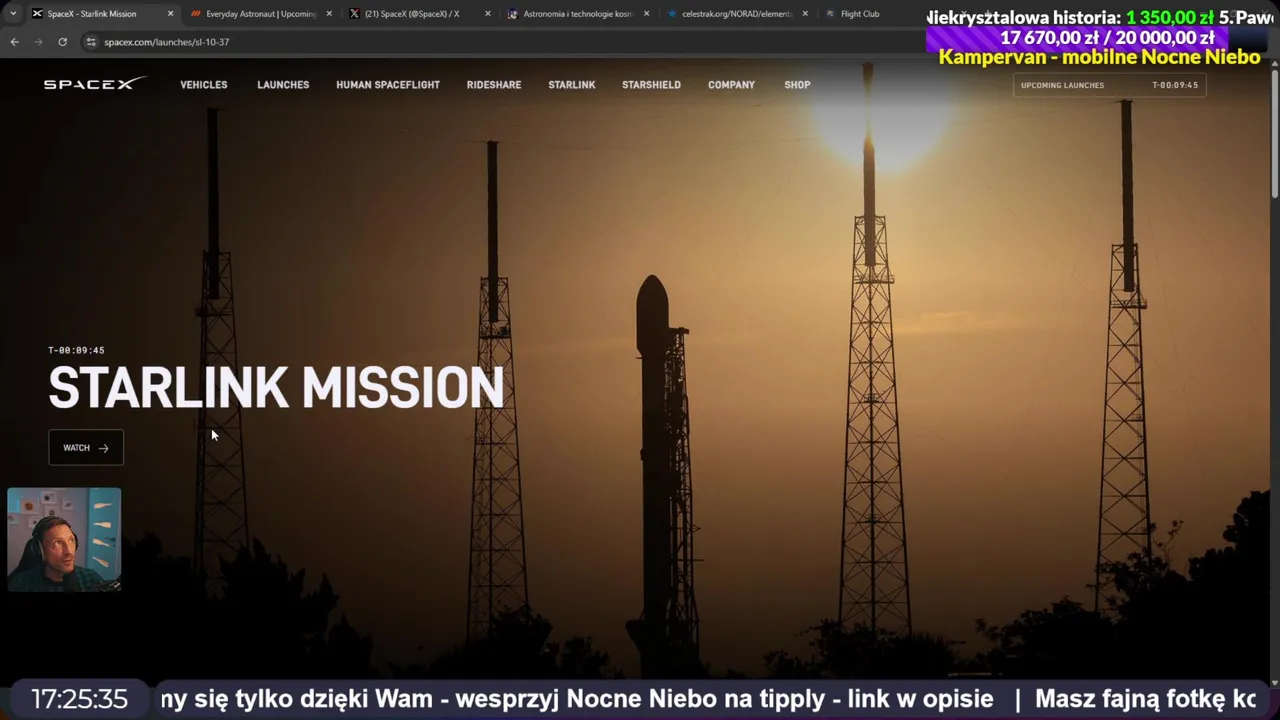This screenshot has width=1280, height=720.
Task: Click the Astronomia tab favicon
Action: [x=513, y=14]
